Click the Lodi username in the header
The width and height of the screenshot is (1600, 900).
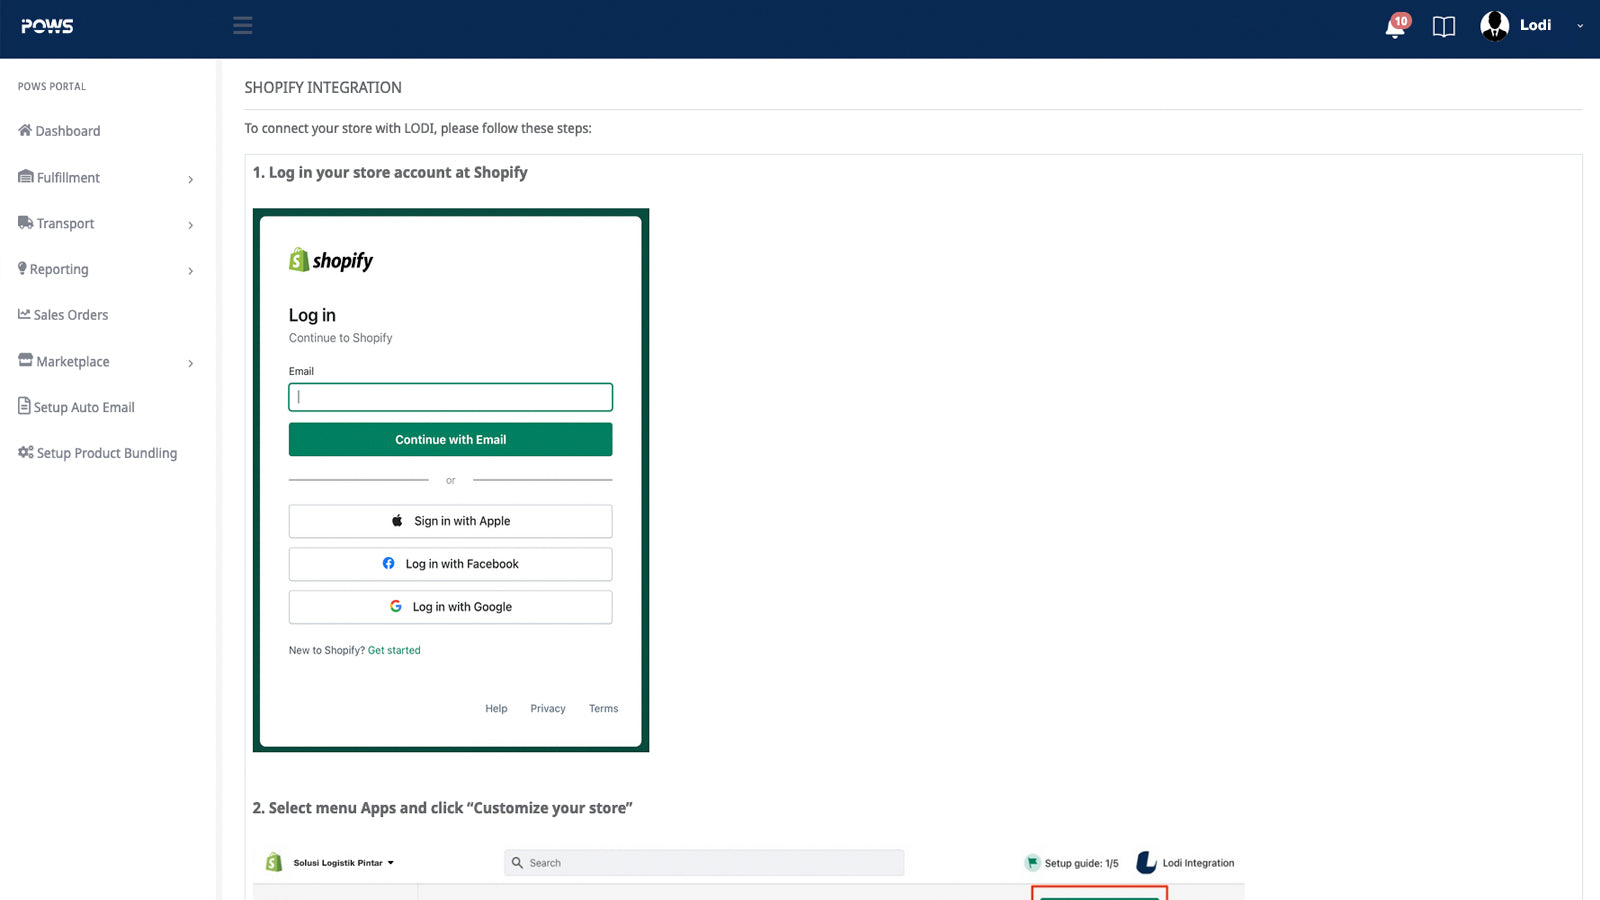point(1535,25)
